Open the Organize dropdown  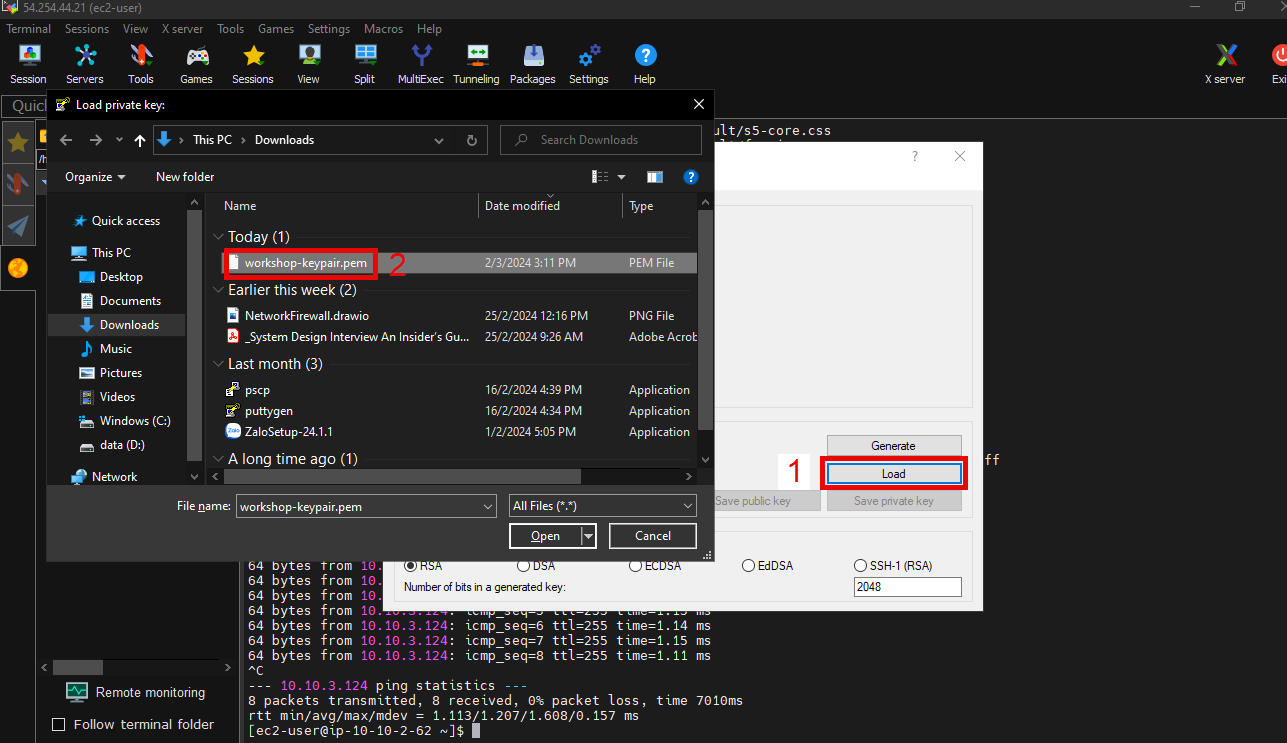pyautogui.click(x=95, y=177)
